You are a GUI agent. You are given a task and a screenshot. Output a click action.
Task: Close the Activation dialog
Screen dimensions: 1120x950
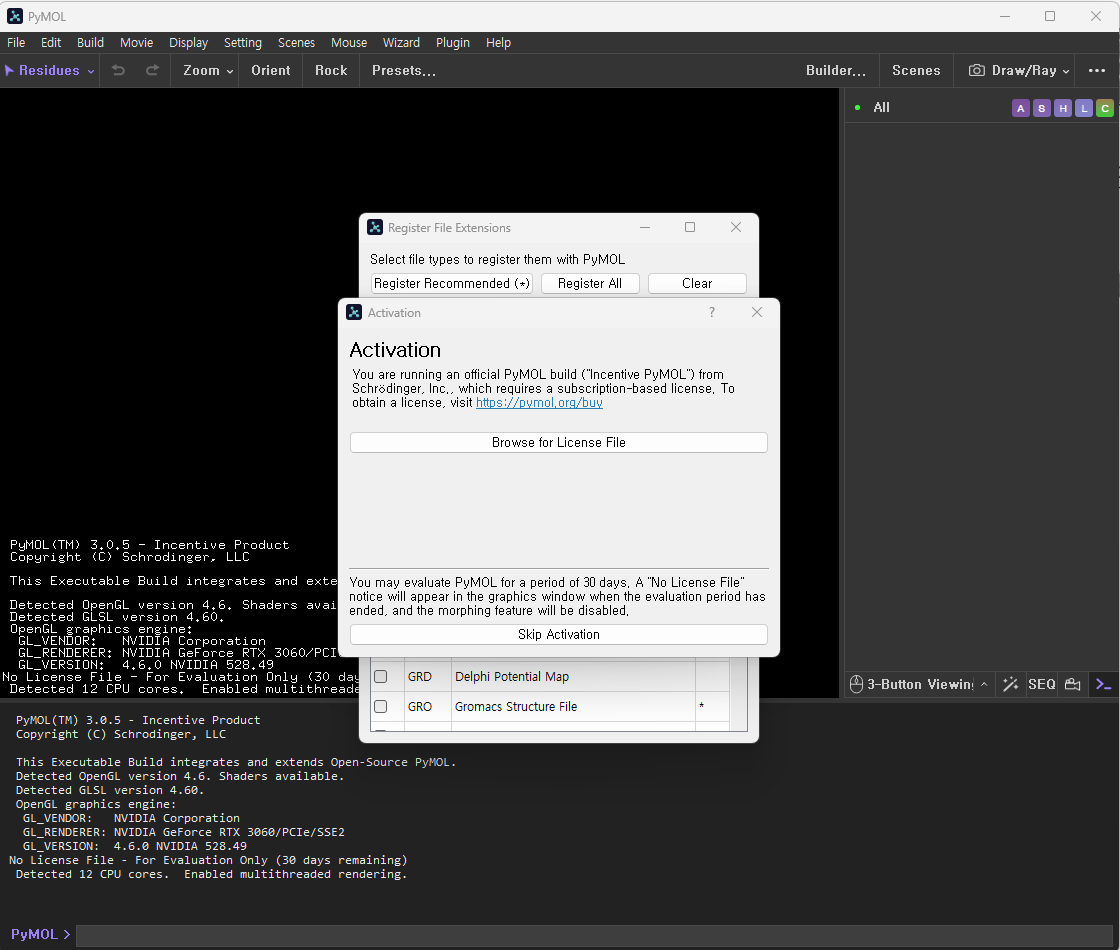[x=757, y=312]
